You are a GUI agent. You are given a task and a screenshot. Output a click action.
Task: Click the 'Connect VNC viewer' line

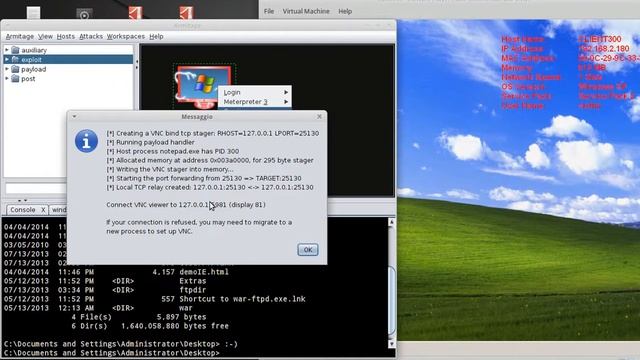point(186,204)
